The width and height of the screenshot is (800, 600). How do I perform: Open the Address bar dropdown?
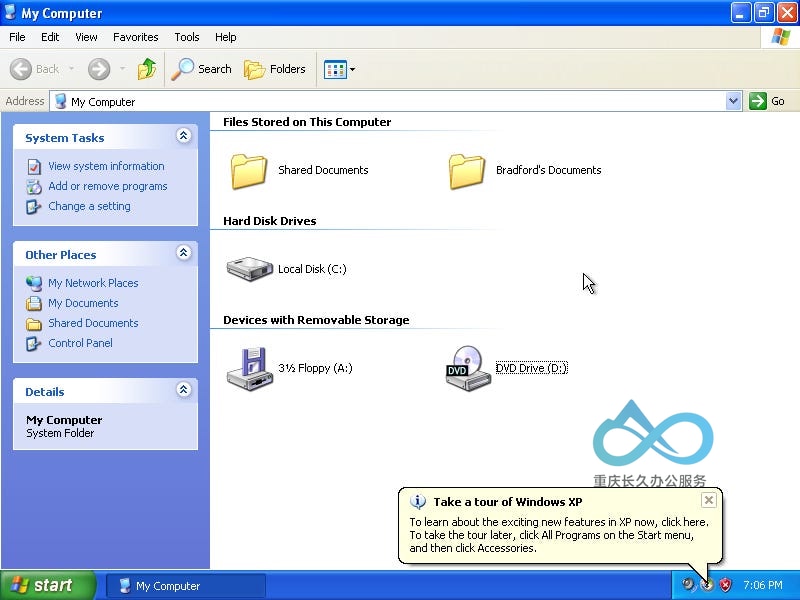pos(734,101)
